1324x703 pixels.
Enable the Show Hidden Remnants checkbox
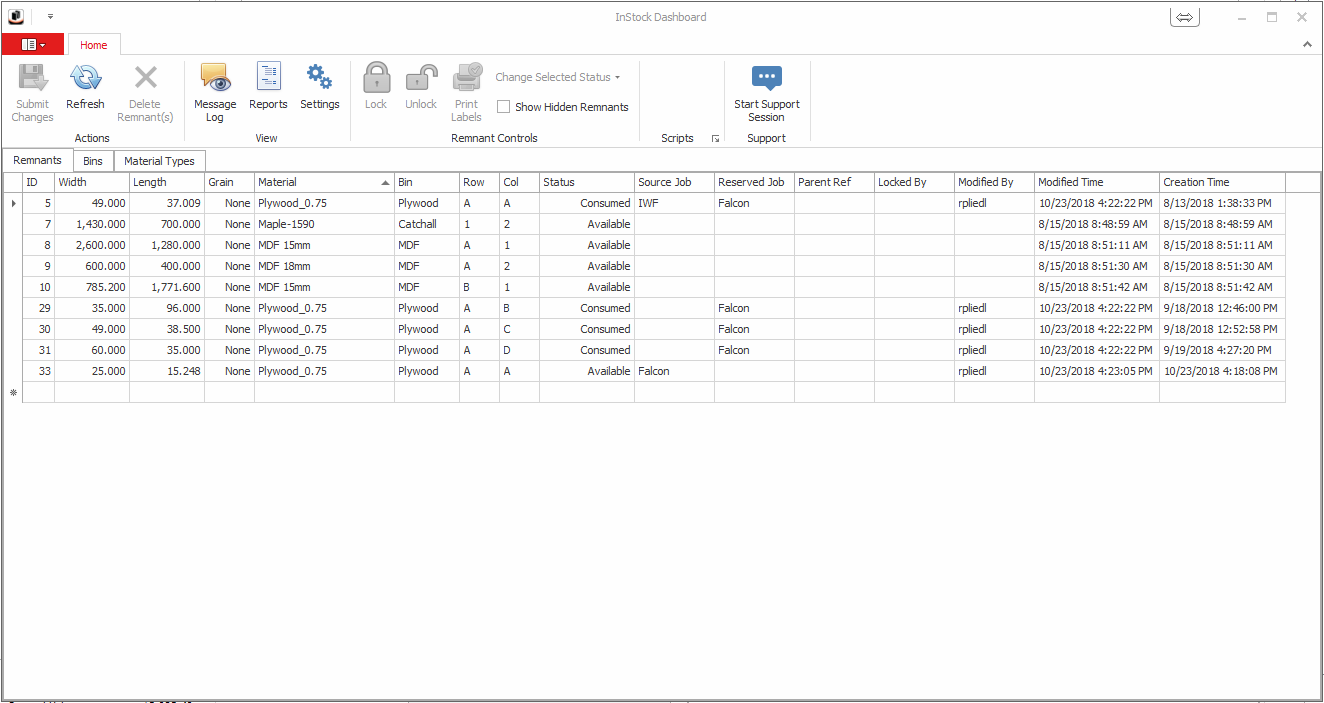(504, 107)
